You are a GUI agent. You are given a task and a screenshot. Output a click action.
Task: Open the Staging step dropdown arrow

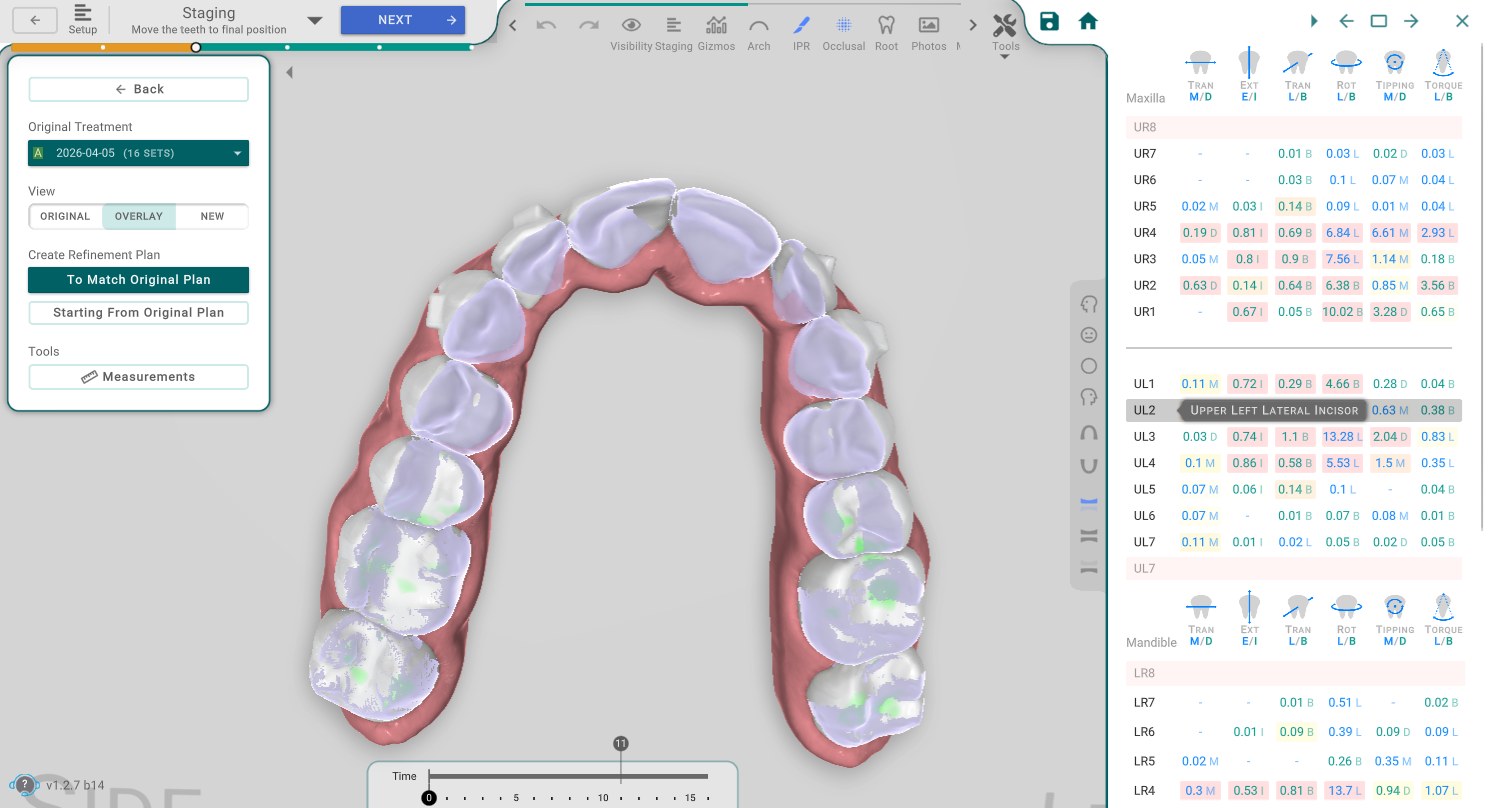tap(315, 21)
